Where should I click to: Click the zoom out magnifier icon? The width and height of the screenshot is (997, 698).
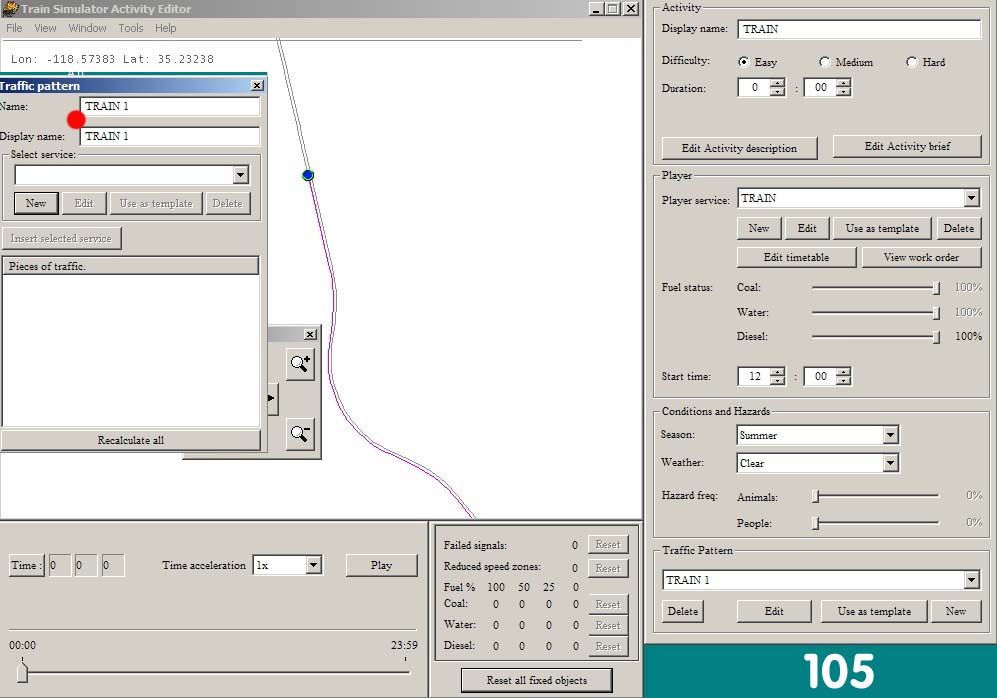click(300, 434)
